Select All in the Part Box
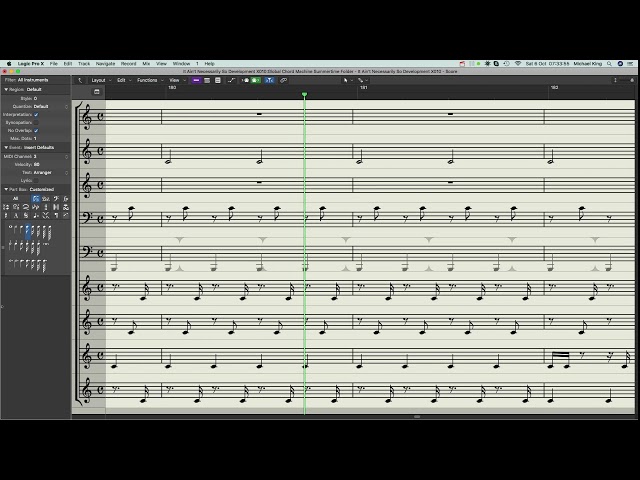This screenshot has width=640, height=480. [16, 199]
